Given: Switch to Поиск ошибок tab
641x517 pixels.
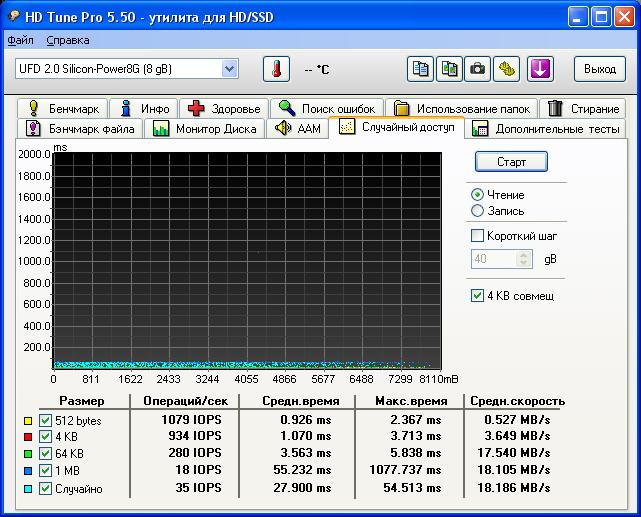Looking at the screenshot, I should (327, 109).
